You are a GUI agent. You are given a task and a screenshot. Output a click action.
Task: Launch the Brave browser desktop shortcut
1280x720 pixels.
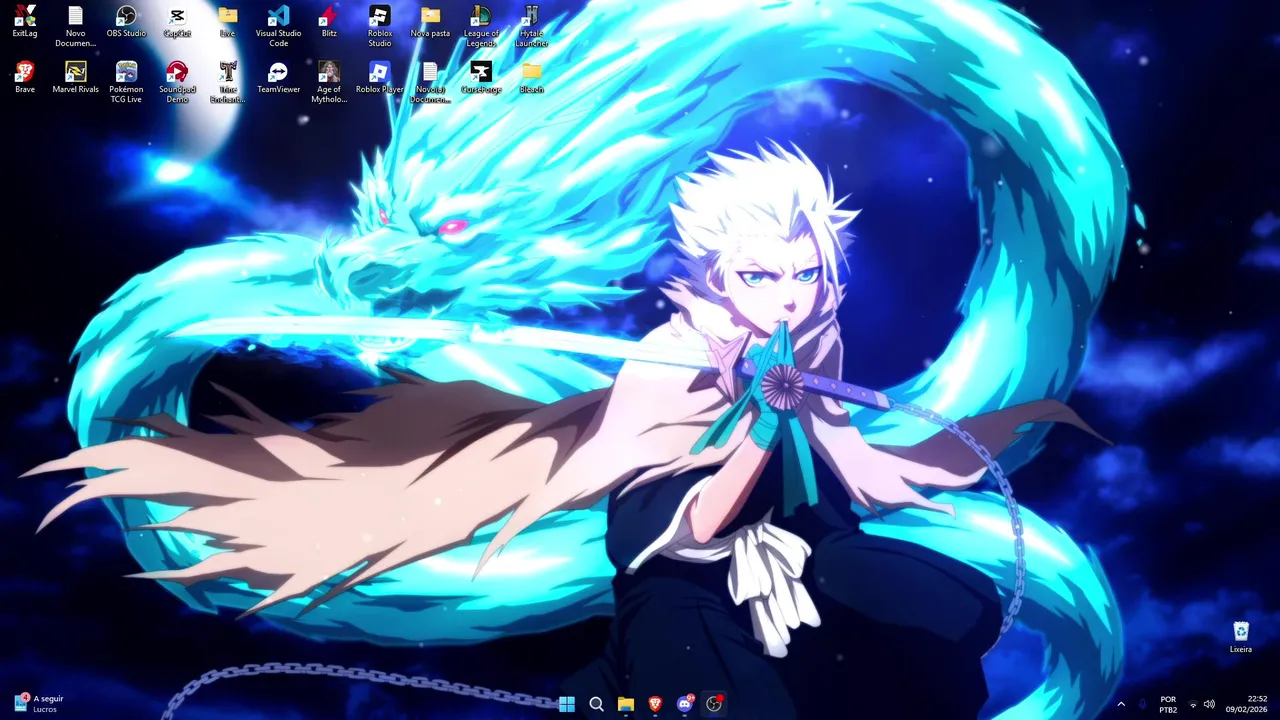click(x=25, y=78)
